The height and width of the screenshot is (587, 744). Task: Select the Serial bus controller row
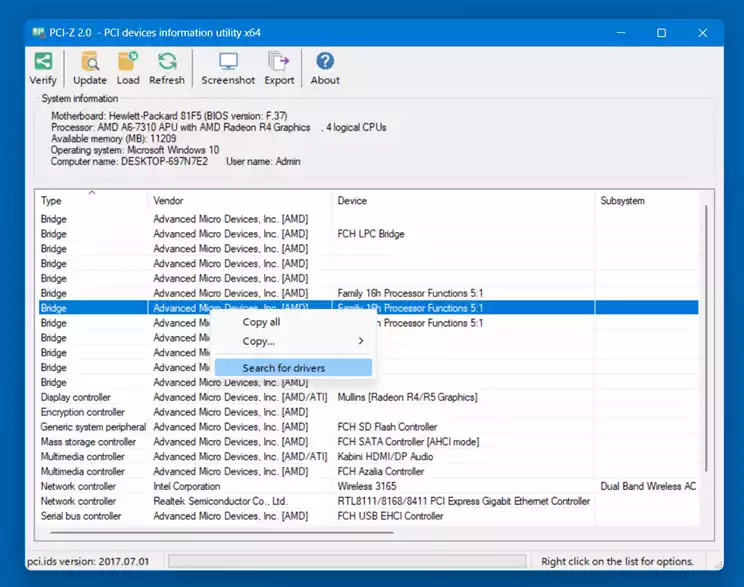[368, 516]
